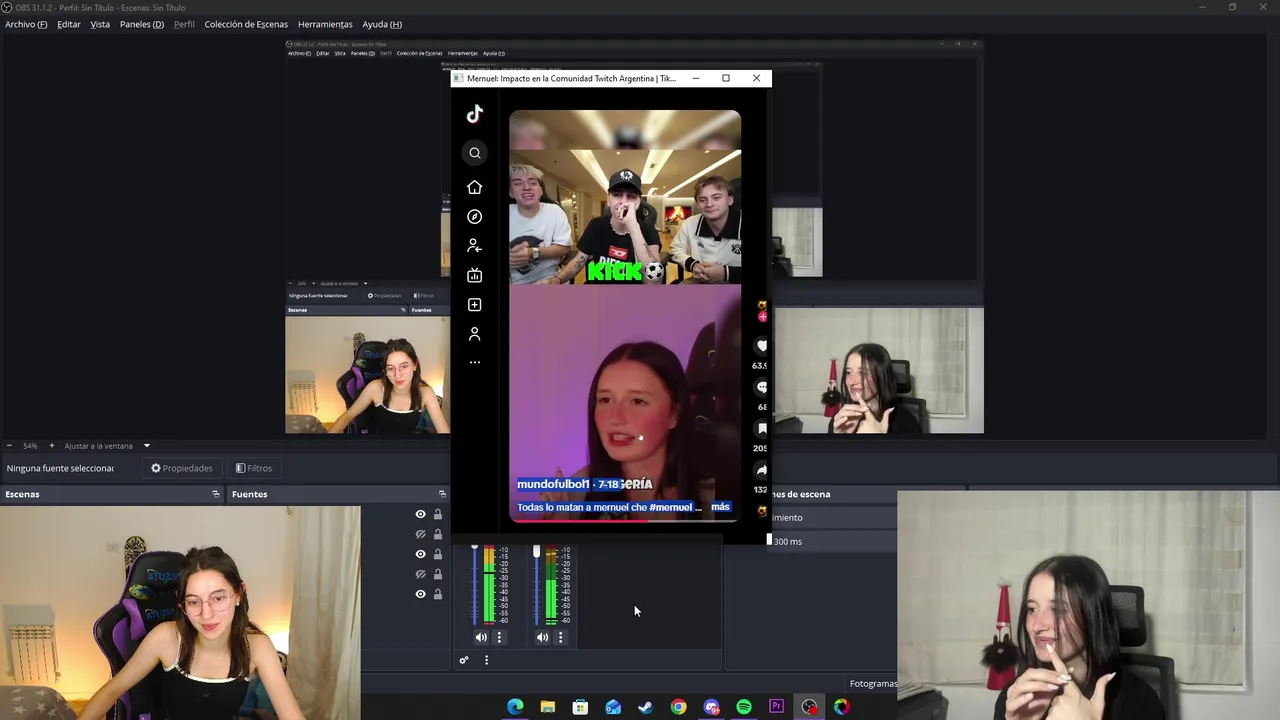This screenshot has height=720, width=1280.
Task: Open advanced audio properties gear in mixer
Action: pyautogui.click(x=464, y=660)
